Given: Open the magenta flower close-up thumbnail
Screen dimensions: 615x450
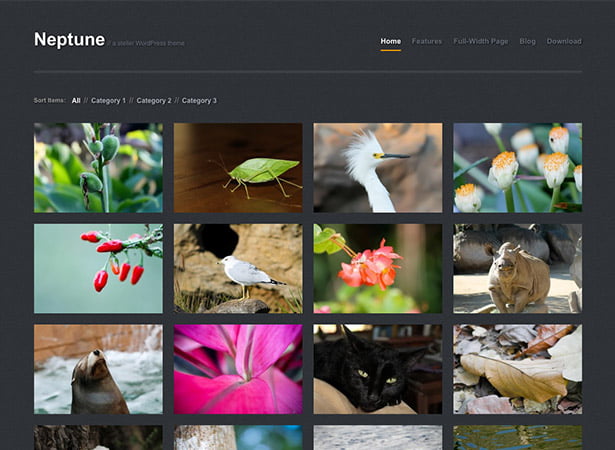Looking at the screenshot, I should point(238,369).
